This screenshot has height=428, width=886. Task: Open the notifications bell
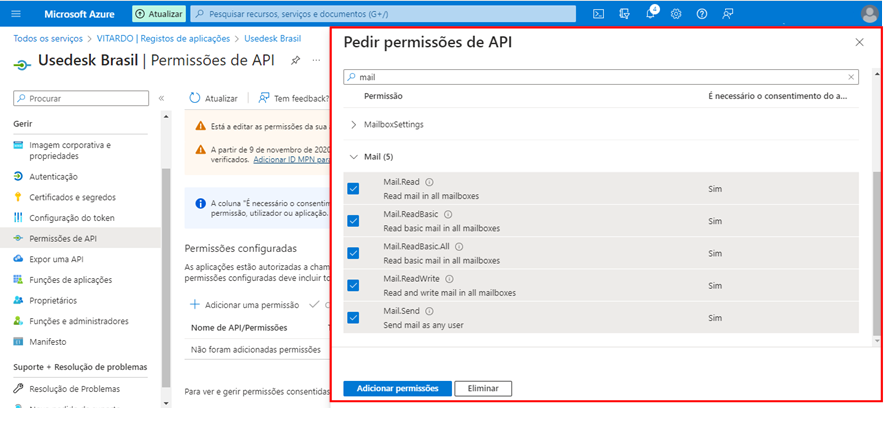click(650, 14)
